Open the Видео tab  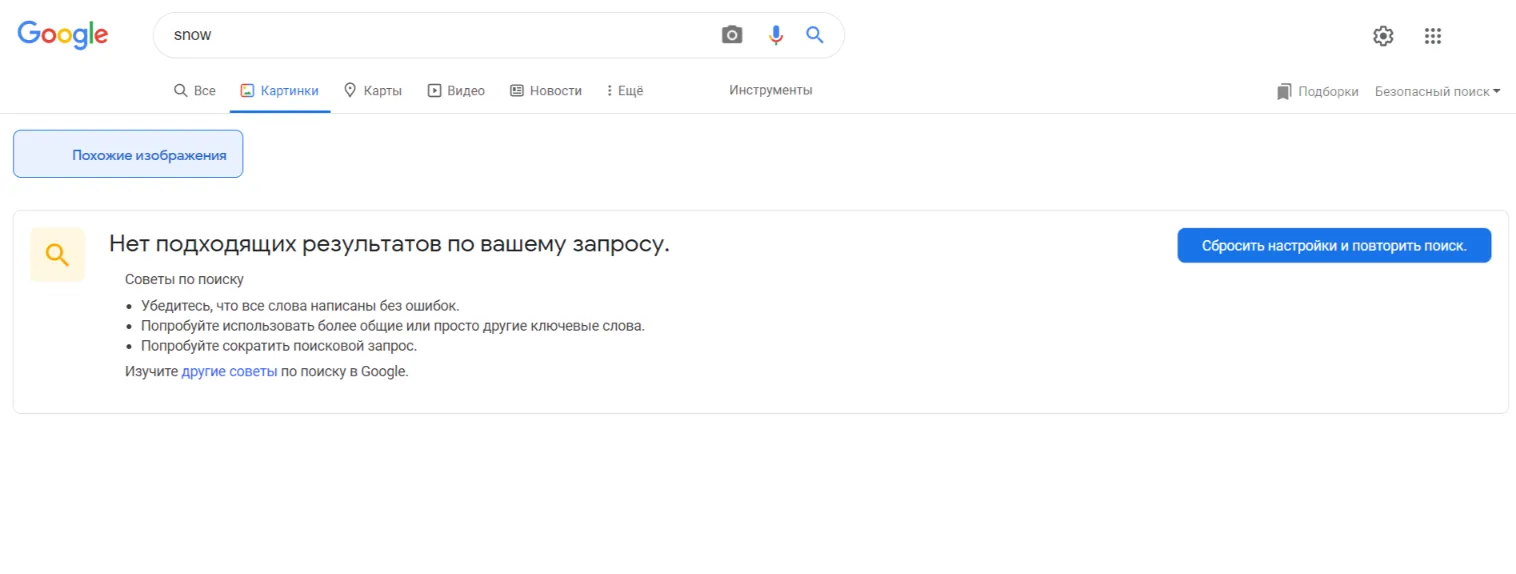pyautogui.click(x=456, y=90)
